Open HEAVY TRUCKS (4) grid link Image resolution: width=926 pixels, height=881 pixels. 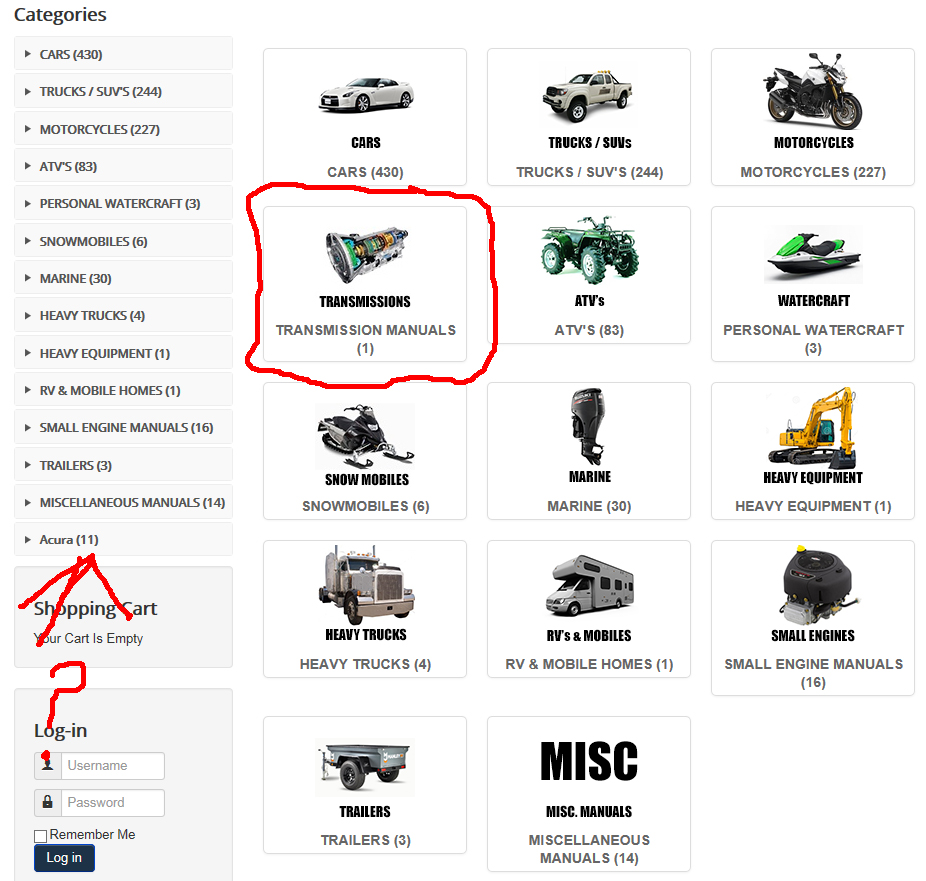point(366,664)
